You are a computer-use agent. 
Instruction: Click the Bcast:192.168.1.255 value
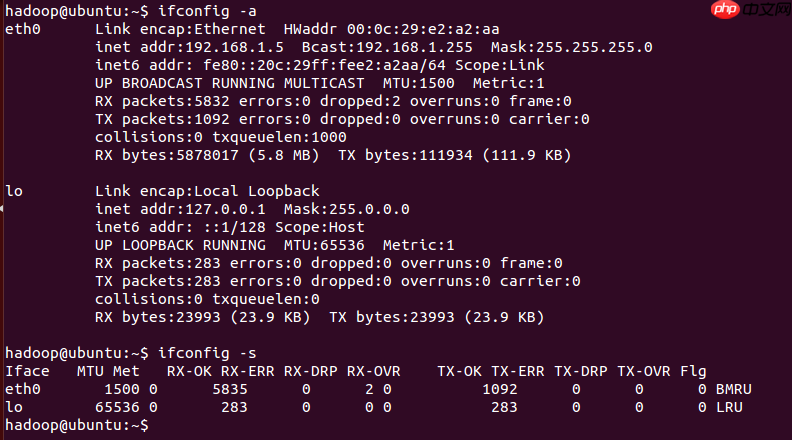[387, 47]
